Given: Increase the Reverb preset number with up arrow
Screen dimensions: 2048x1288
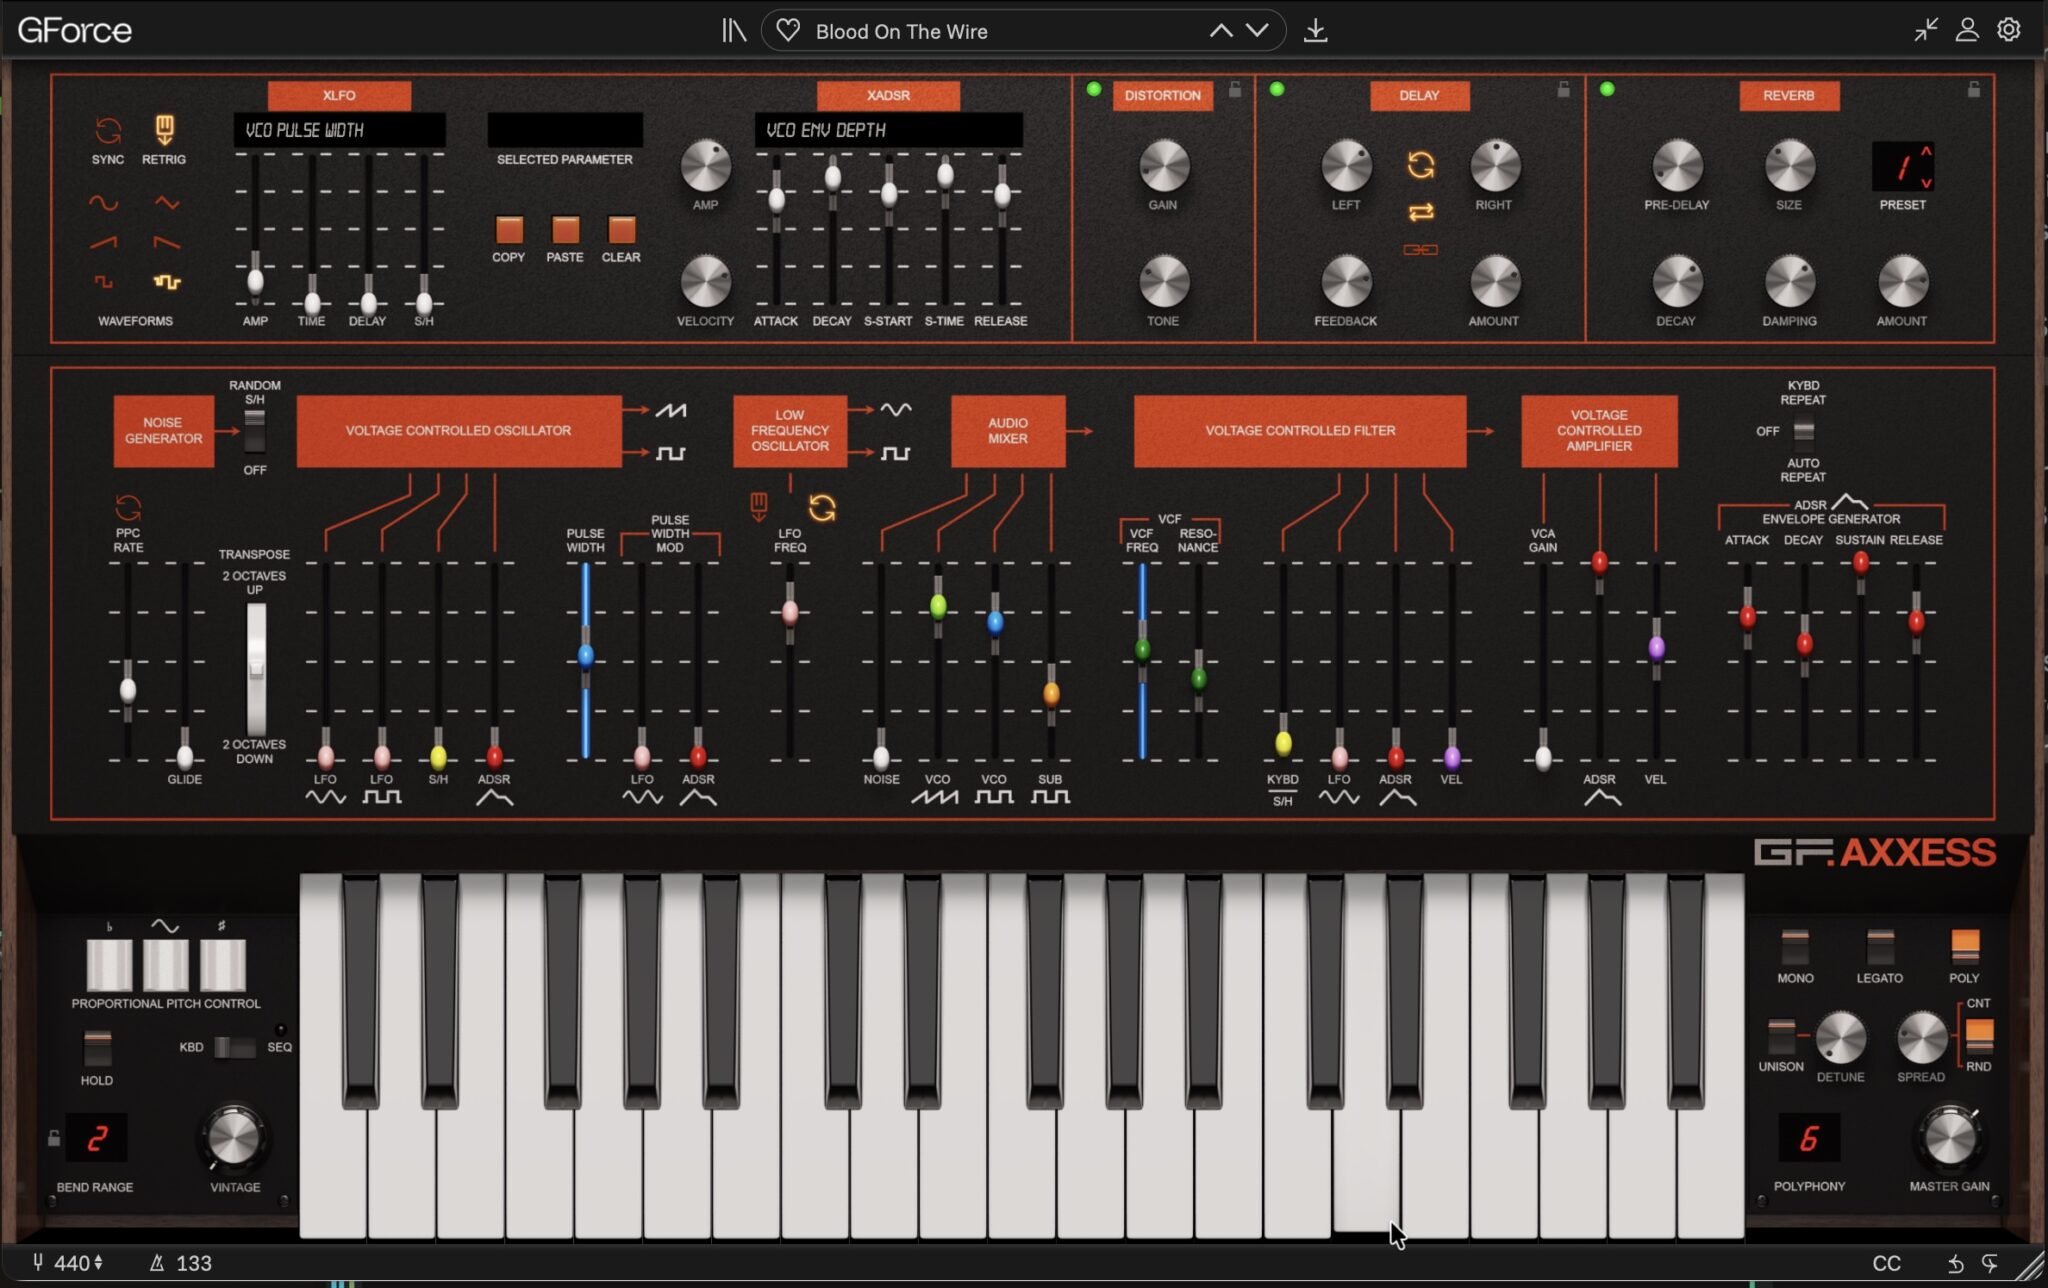Looking at the screenshot, I should click(1925, 151).
